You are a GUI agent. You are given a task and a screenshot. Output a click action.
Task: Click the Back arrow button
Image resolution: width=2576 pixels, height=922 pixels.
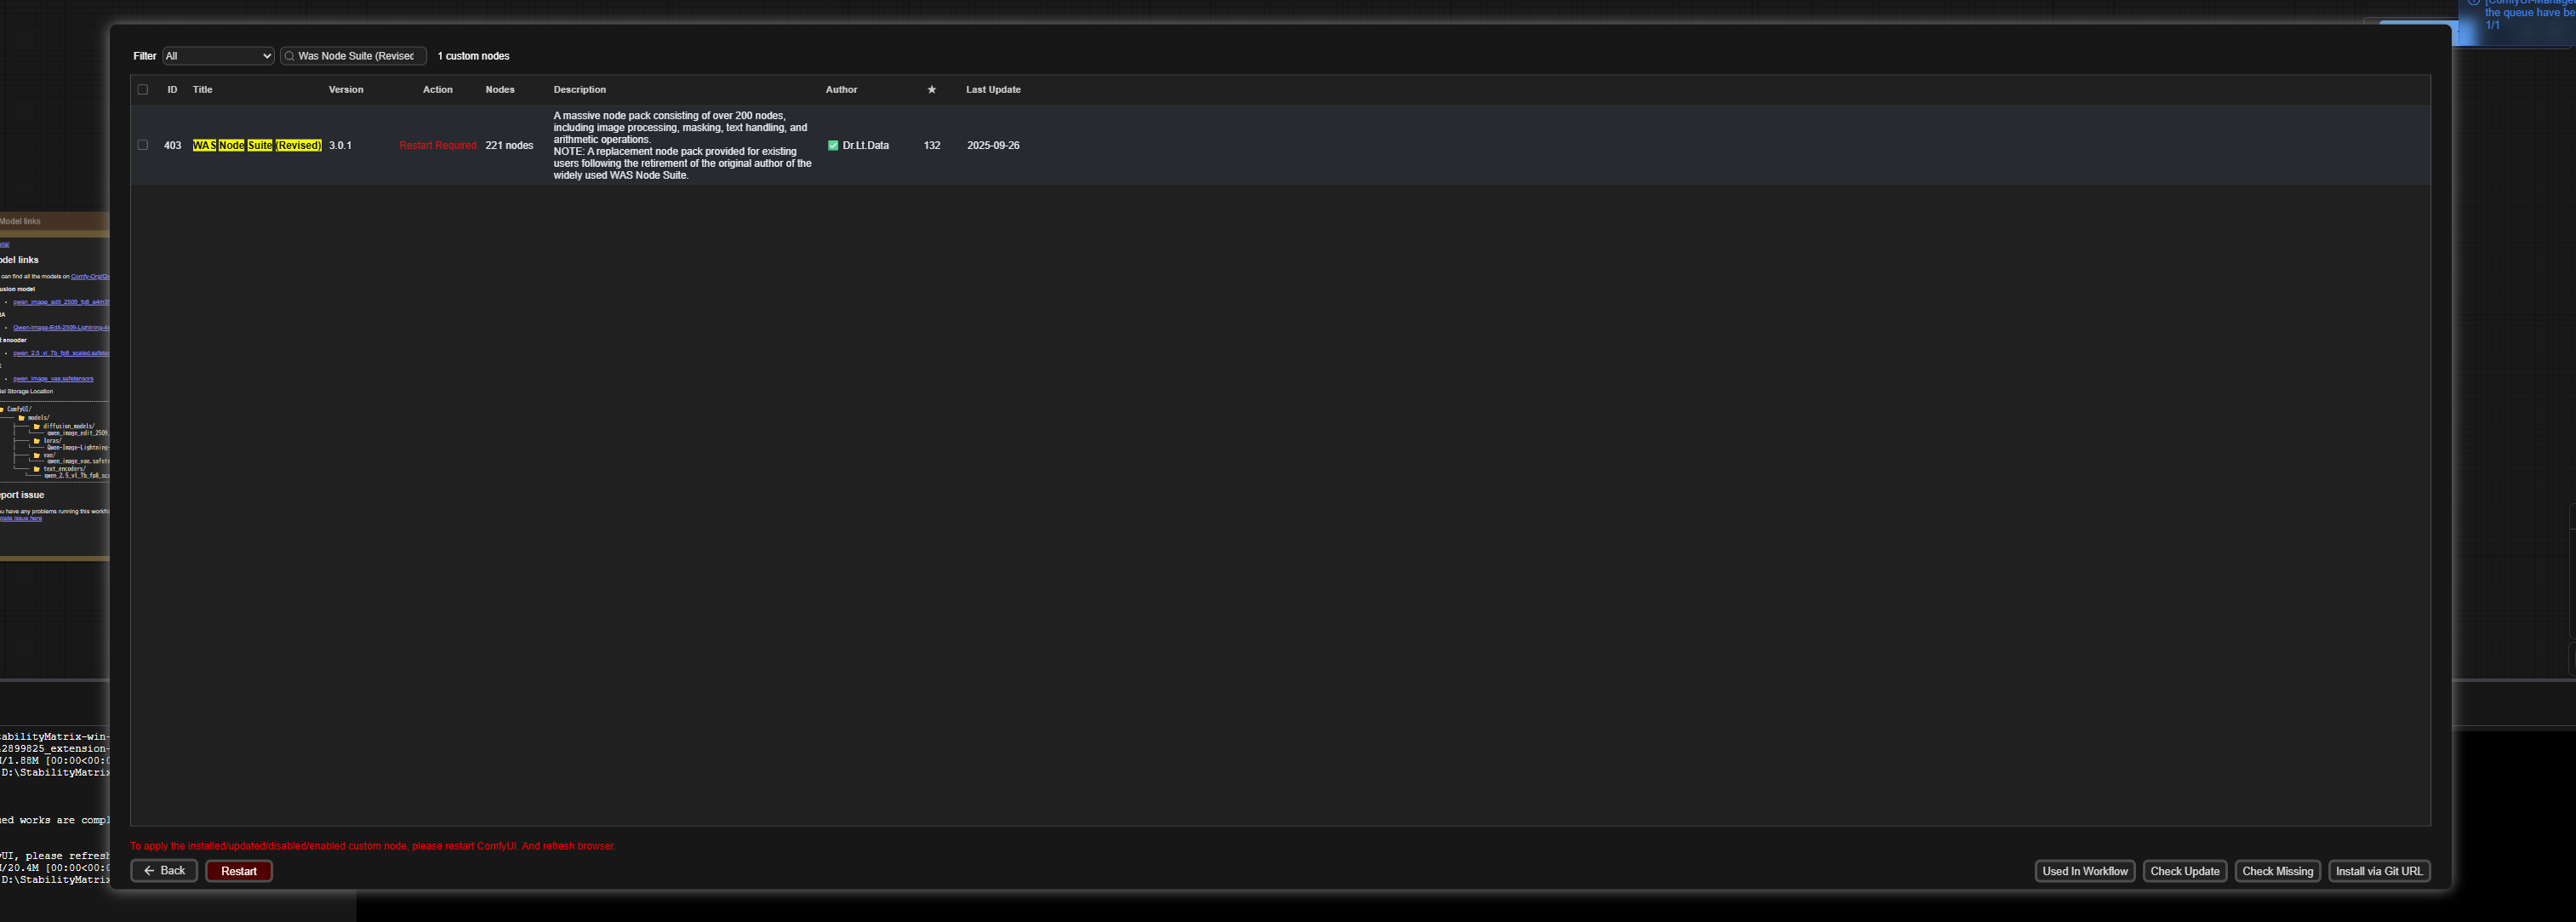click(x=164, y=871)
